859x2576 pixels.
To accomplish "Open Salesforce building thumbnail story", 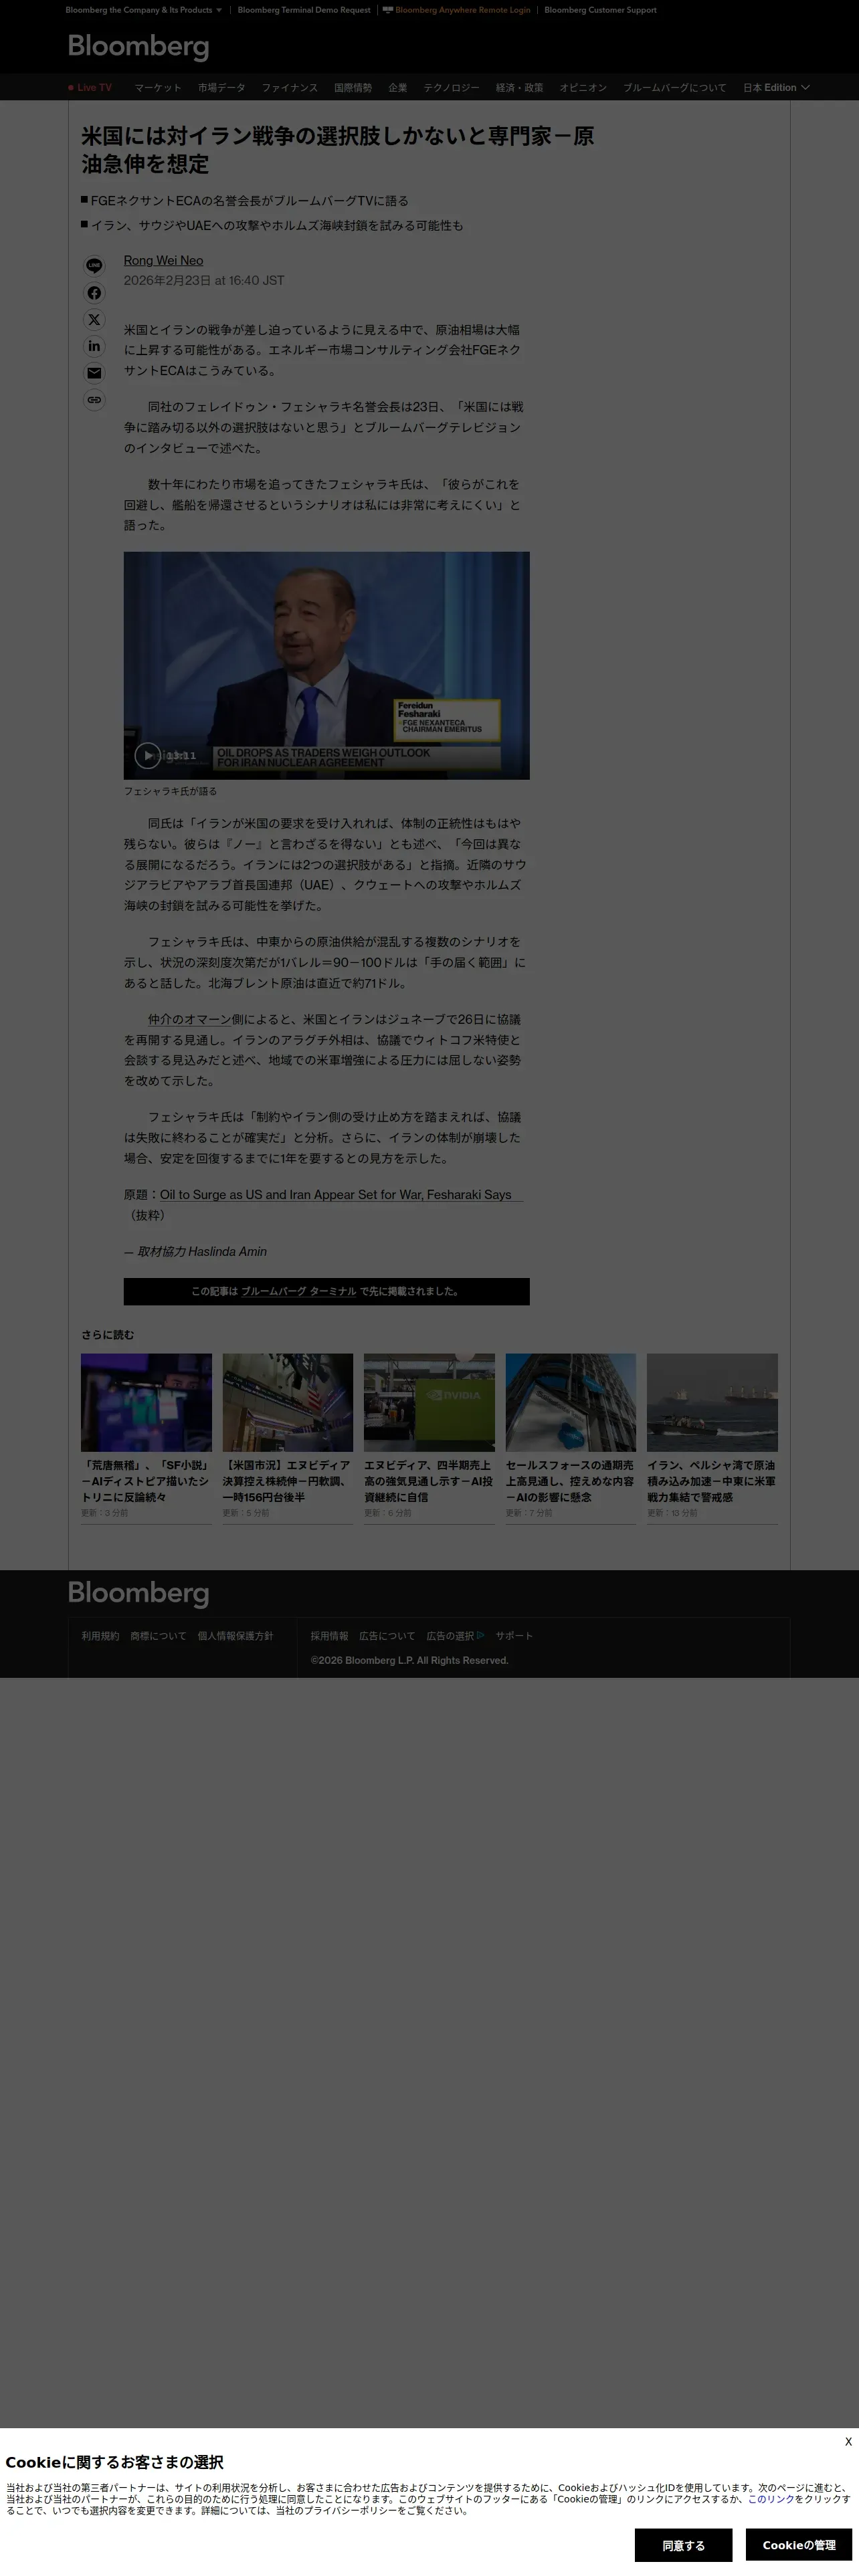I will pyautogui.click(x=571, y=1402).
